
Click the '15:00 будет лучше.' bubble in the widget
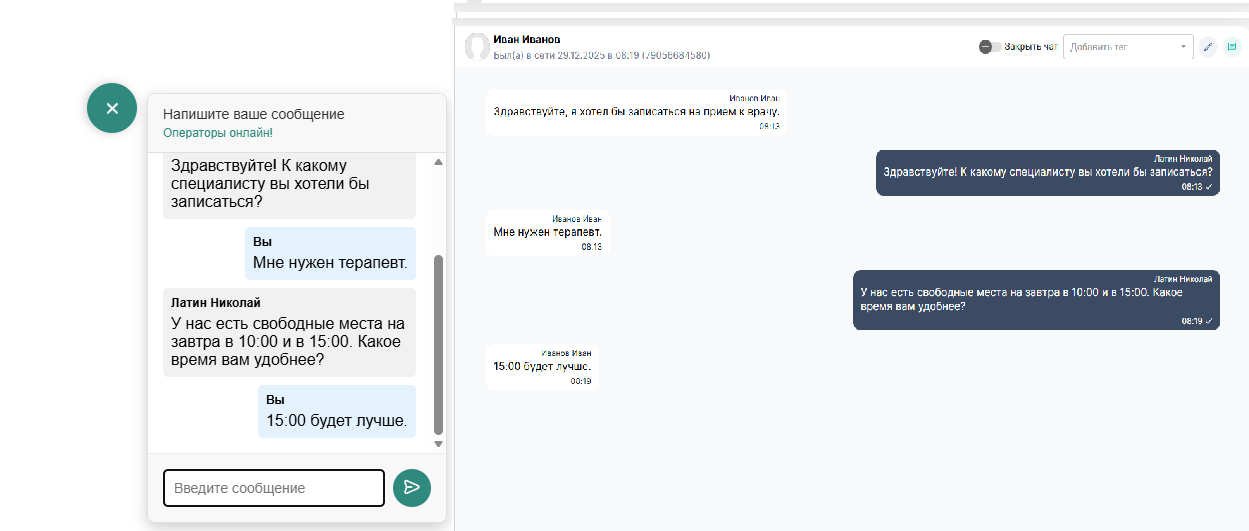pos(336,411)
